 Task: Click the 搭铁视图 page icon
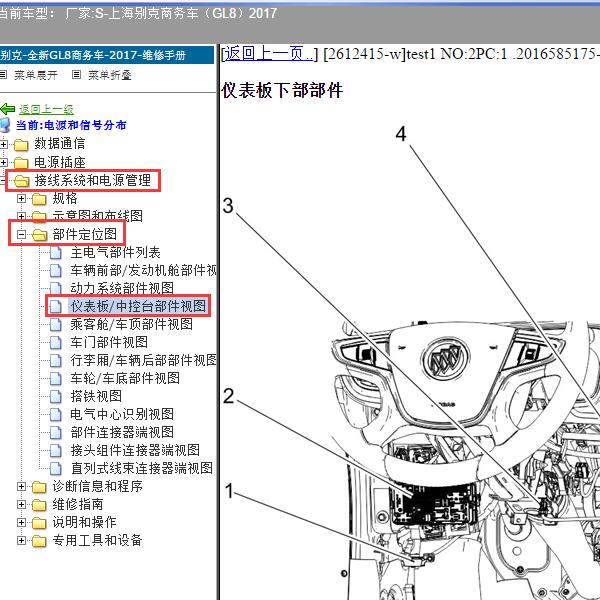click(x=56, y=396)
